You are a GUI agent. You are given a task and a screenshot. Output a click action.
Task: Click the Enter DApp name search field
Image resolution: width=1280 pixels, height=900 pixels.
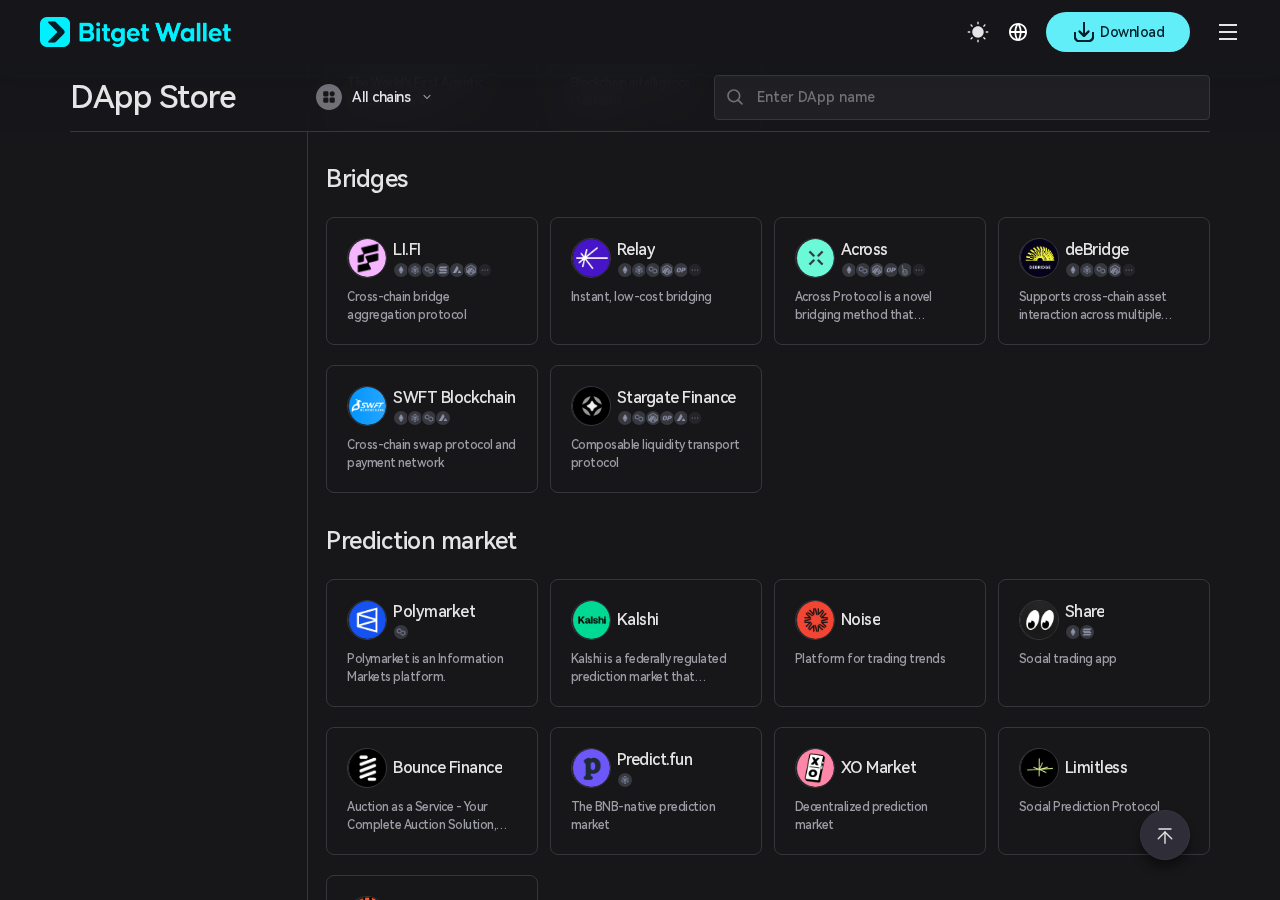(x=962, y=97)
